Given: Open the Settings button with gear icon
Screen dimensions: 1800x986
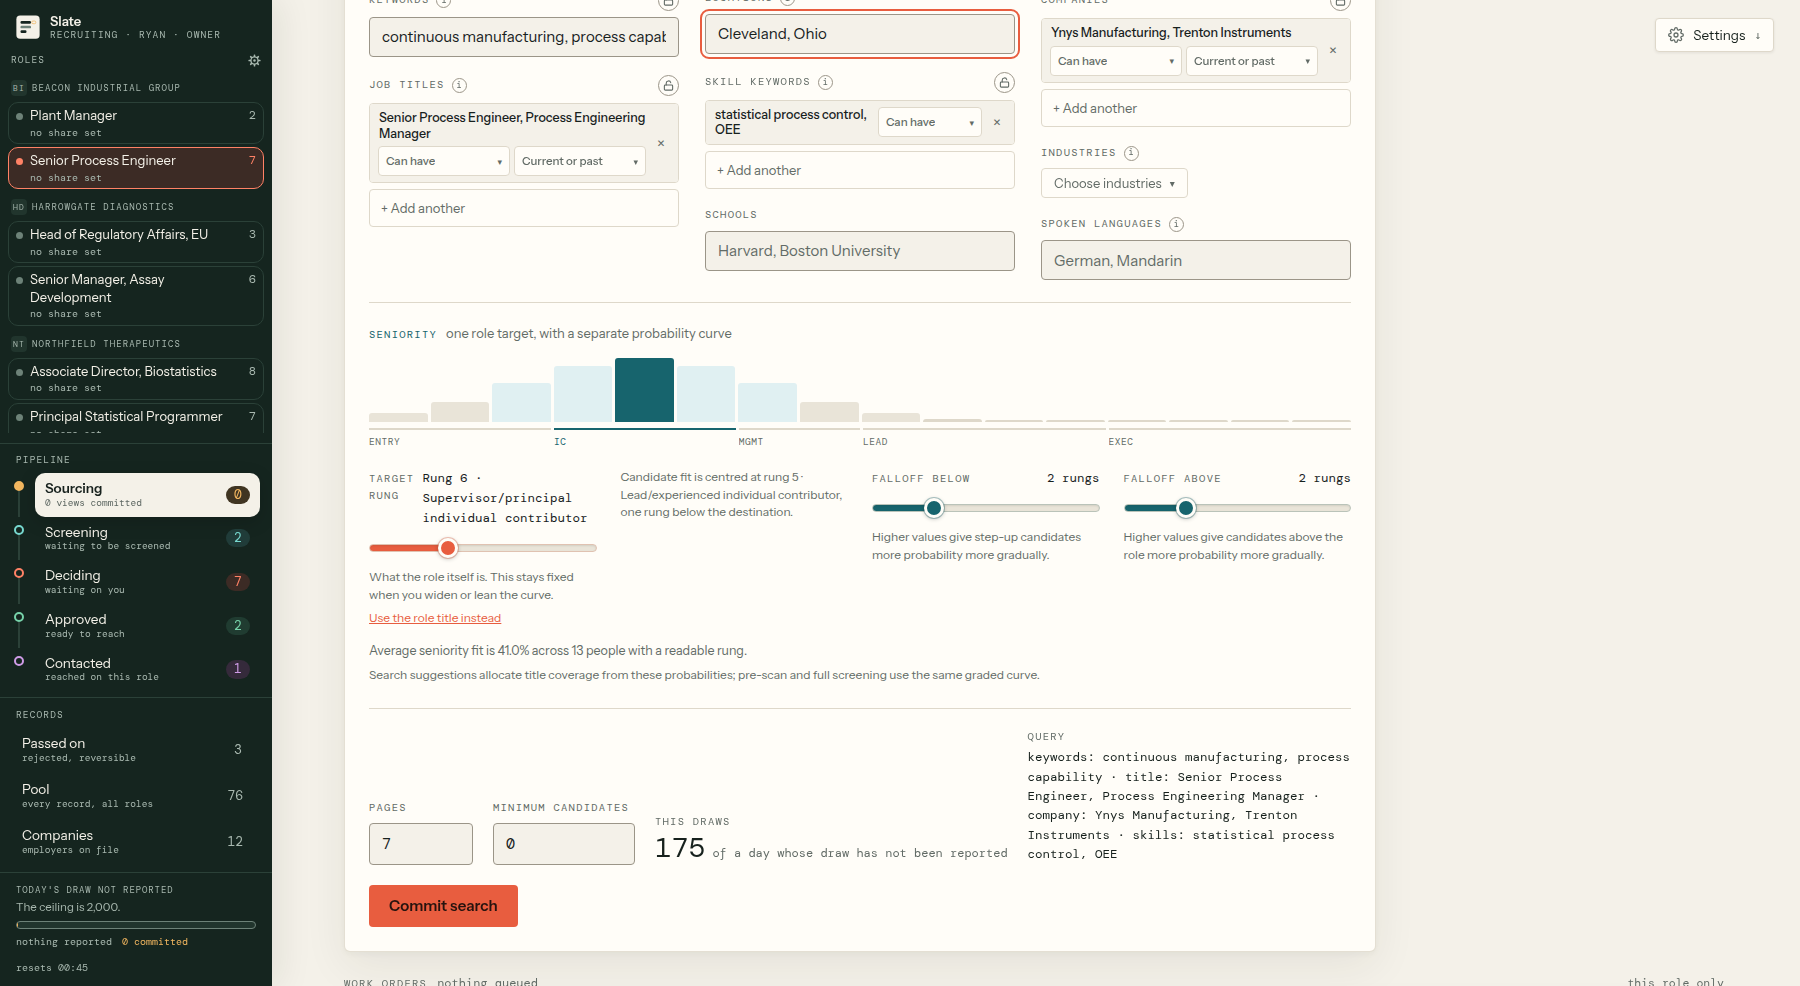Looking at the screenshot, I should click(x=1714, y=36).
